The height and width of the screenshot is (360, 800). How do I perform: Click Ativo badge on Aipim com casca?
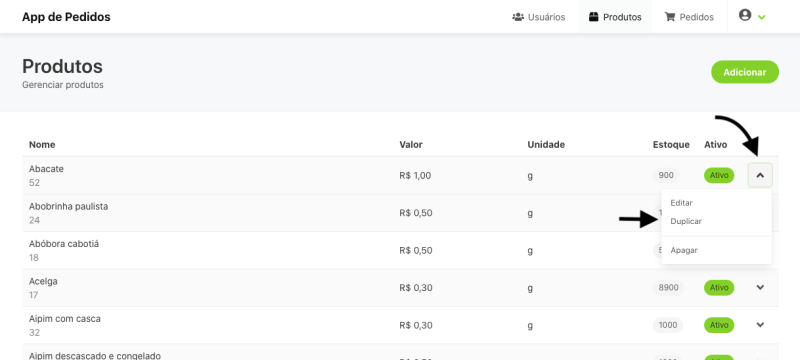click(719, 325)
